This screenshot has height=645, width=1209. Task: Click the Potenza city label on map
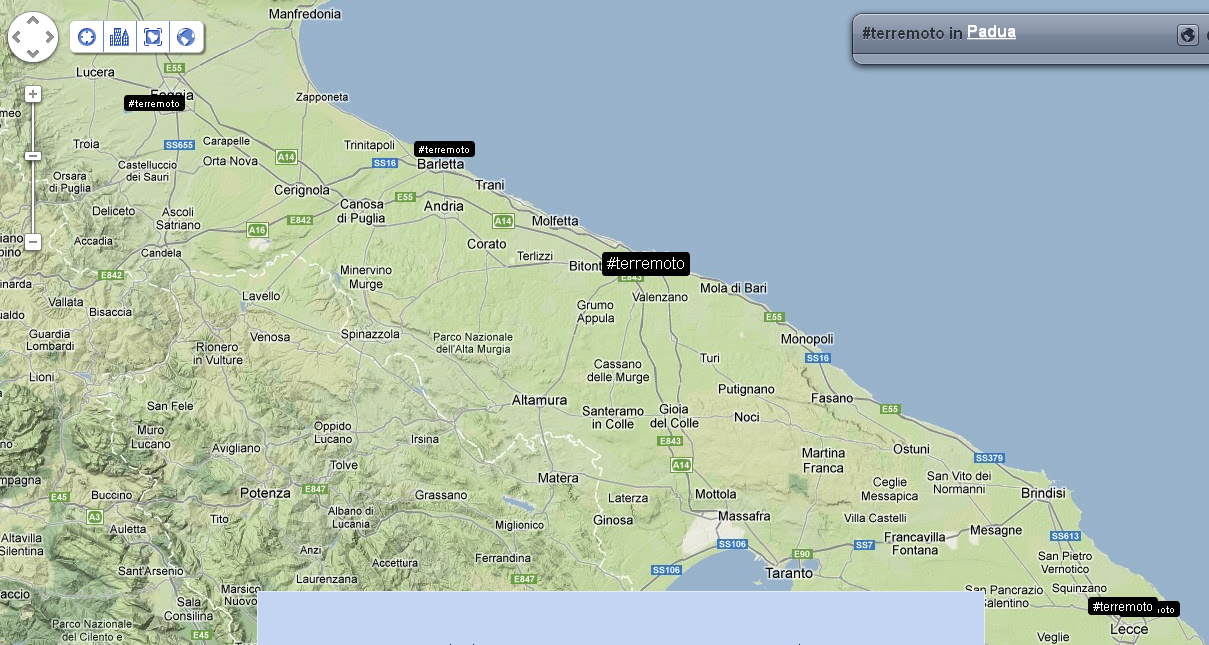(x=265, y=493)
